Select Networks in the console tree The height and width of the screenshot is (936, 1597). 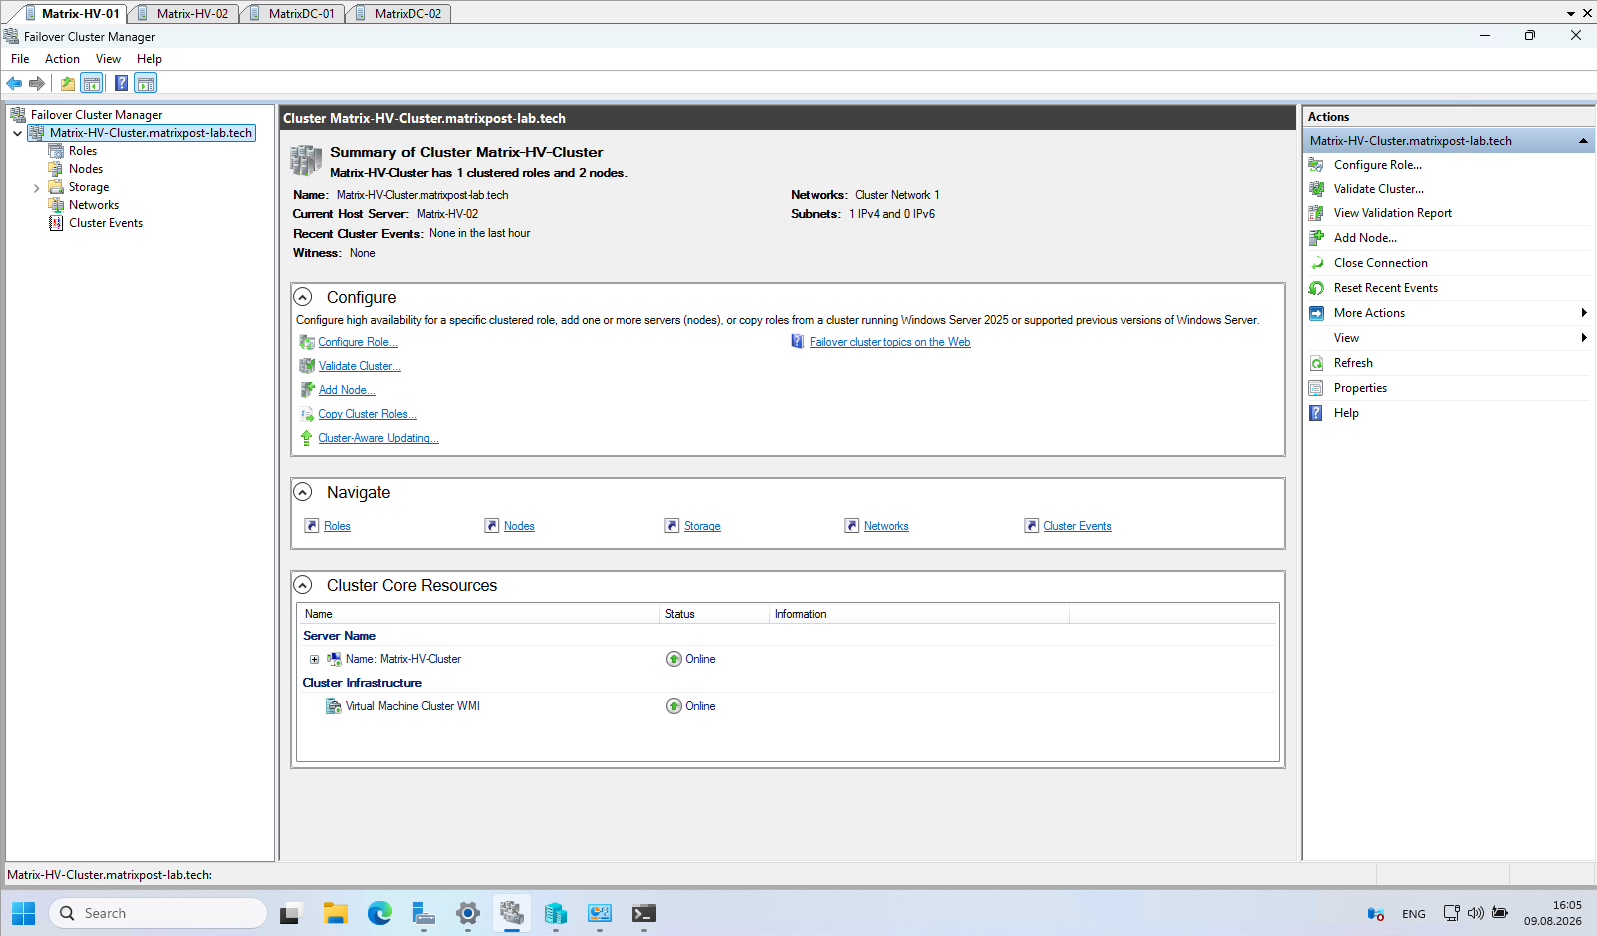(x=94, y=205)
